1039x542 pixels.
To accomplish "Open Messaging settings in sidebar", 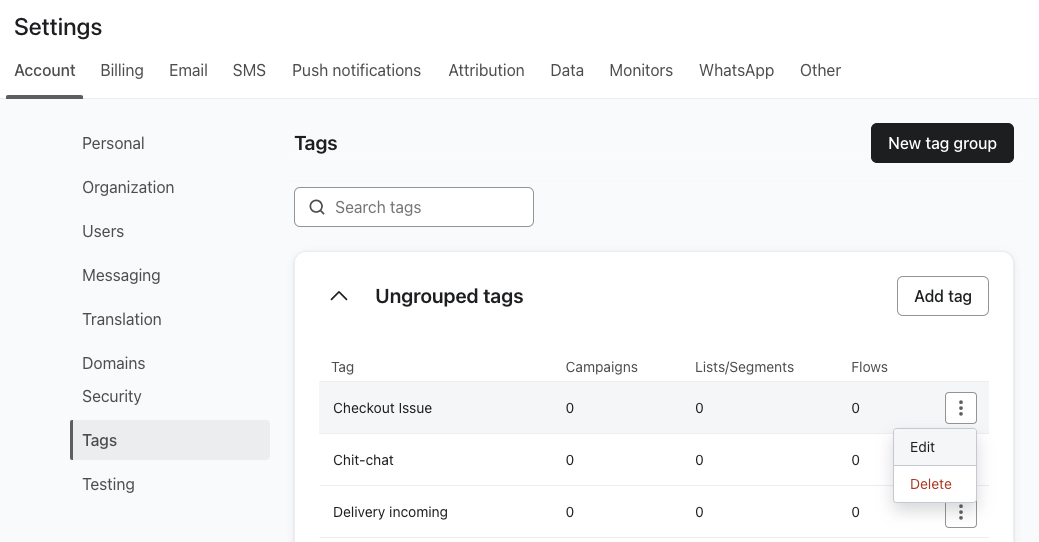I will [x=121, y=276].
